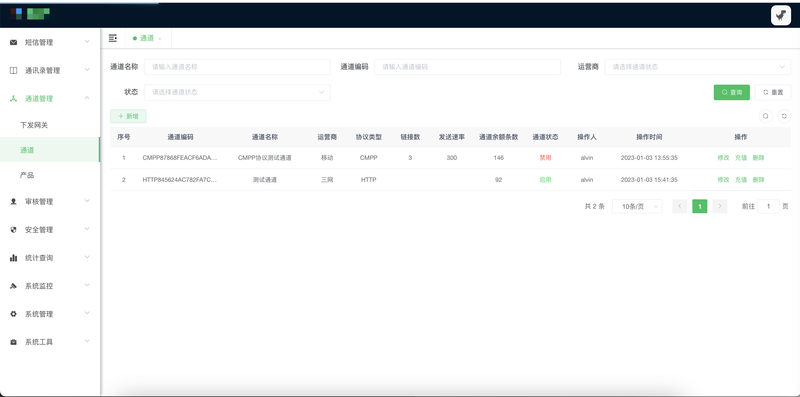Screen dimensions: 800x397
Task: Click the 移动 operator cell
Action: [327, 158]
